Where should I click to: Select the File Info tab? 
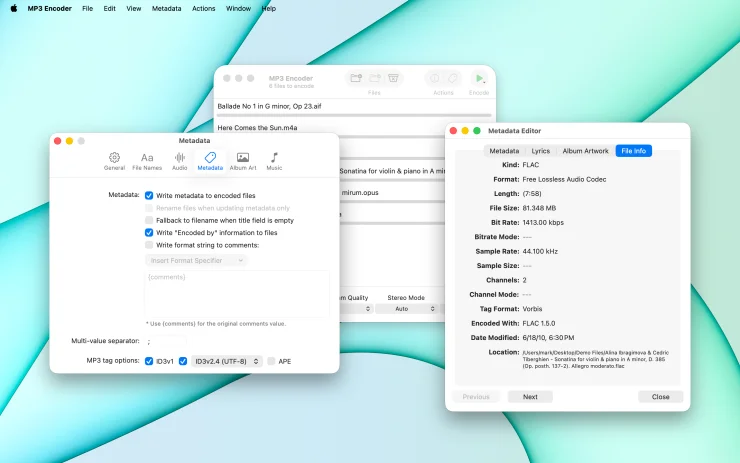coord(633,151)
